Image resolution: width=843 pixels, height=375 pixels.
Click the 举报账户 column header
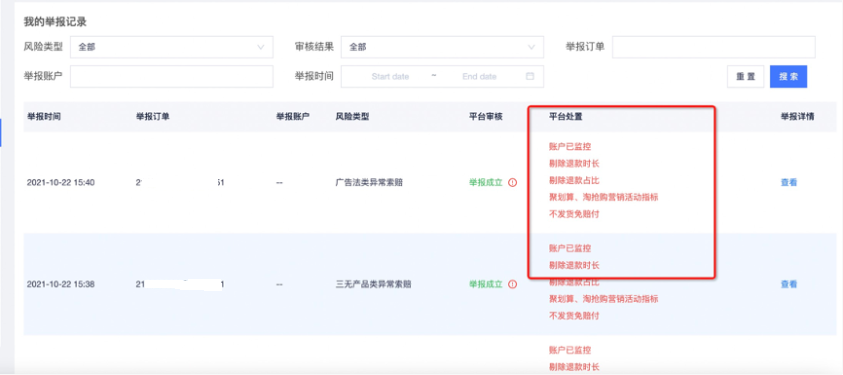(292, 116)
